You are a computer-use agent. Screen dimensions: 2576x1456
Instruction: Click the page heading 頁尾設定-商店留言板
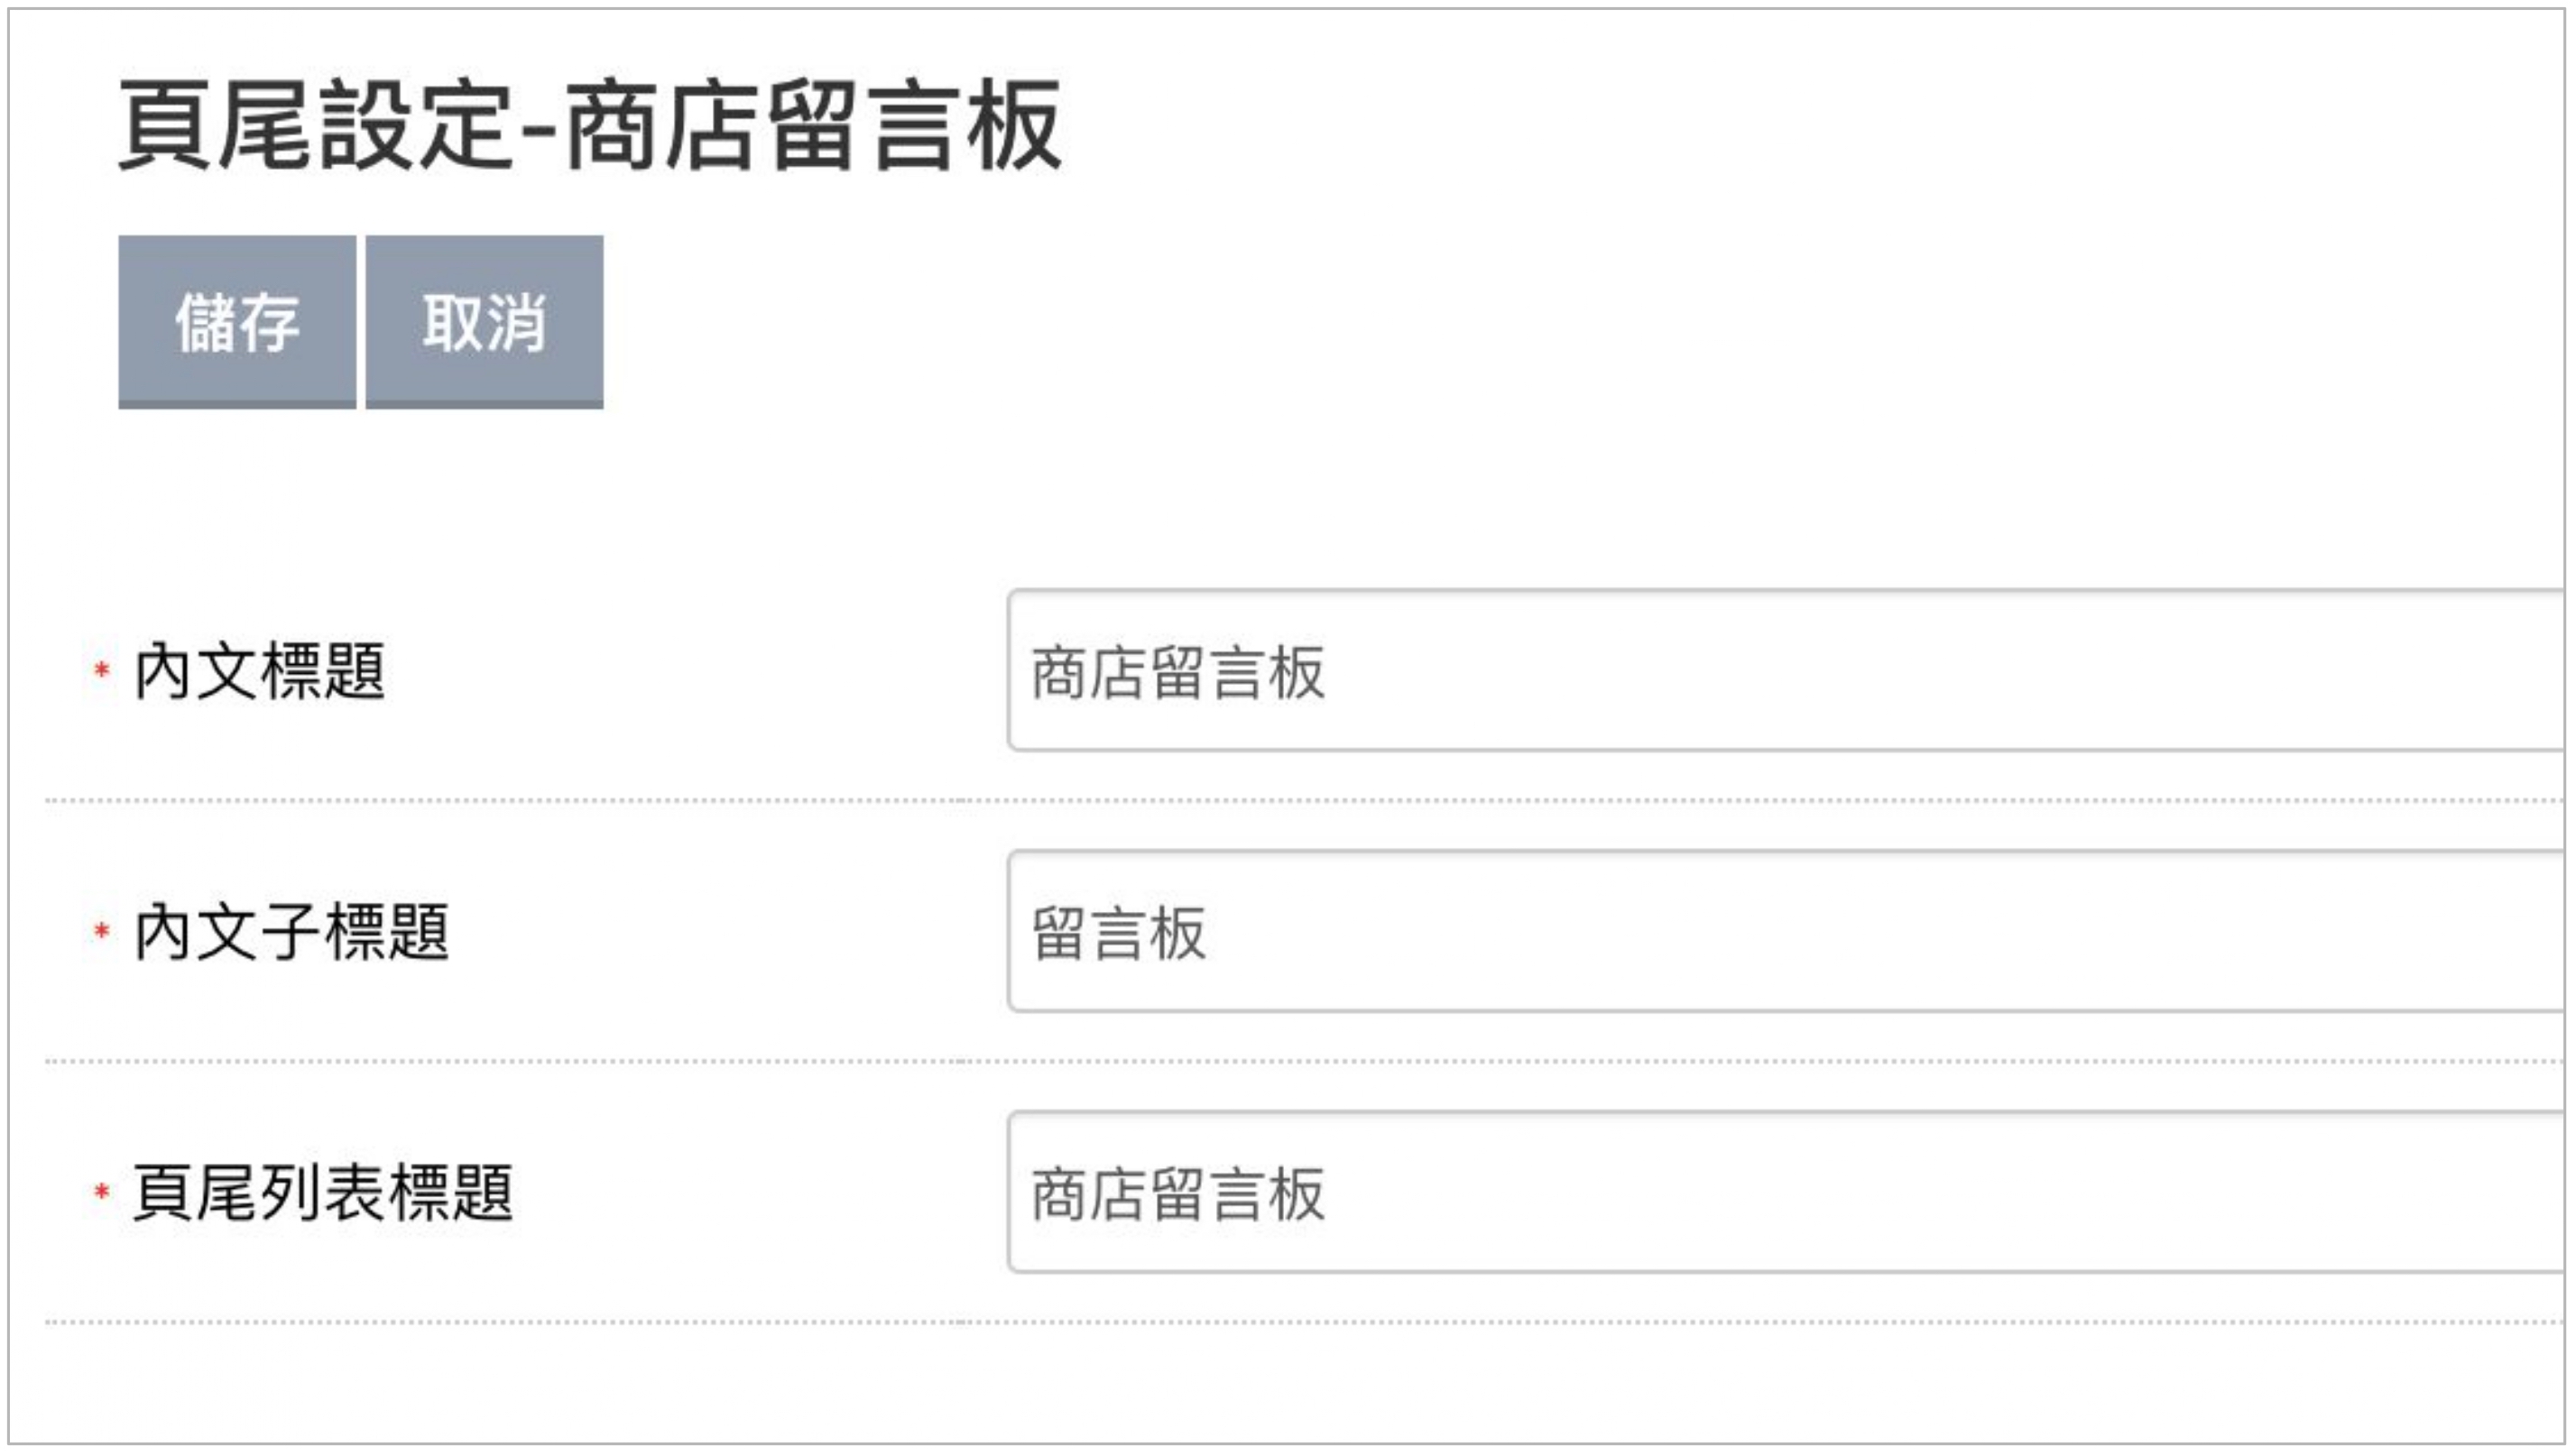pyautogui.click(x=590, y=125)
